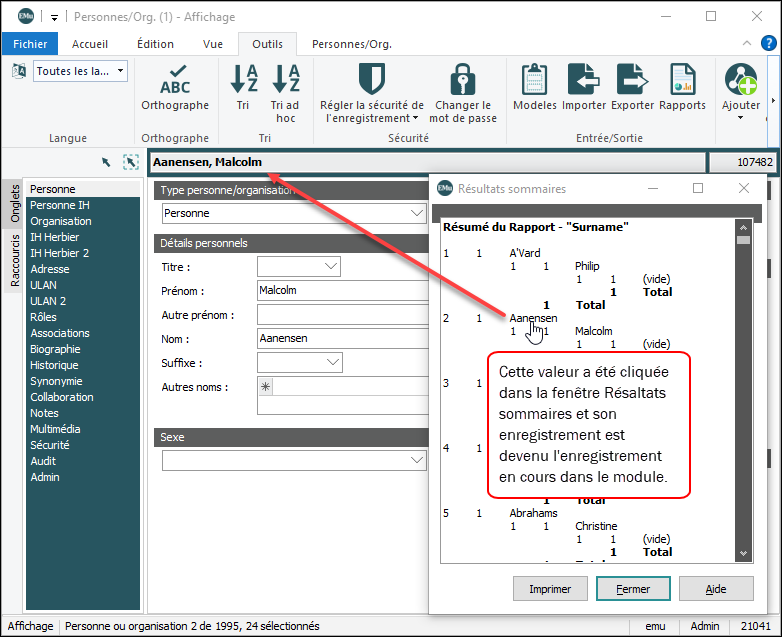This screenshot has height=637, width=782.
Task: Click the Résultats sommaires vertical scrollbar
Action: click(x=743, y=390)
